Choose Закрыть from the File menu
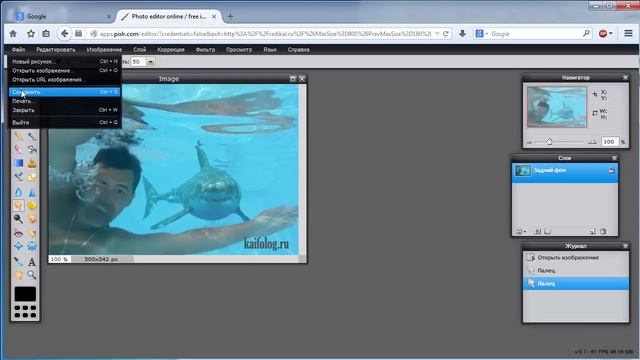Viewport: 640px width, 360px height. (x=64, y=110)
